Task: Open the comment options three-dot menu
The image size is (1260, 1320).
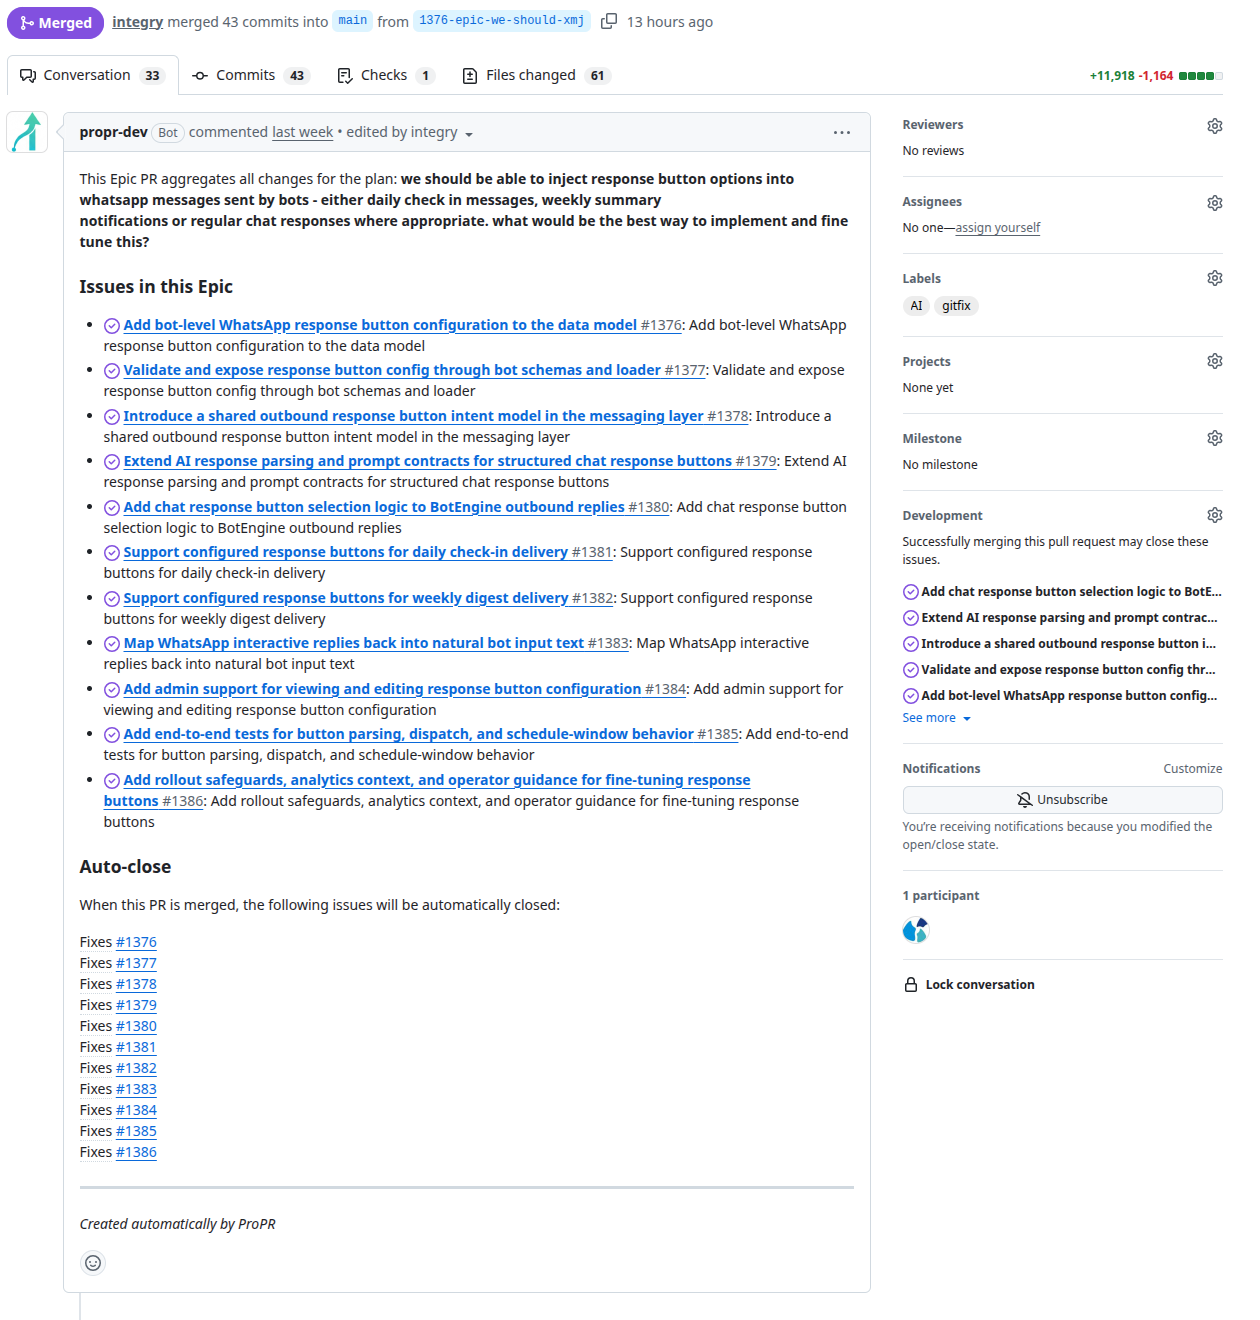Action: [842, 132]
